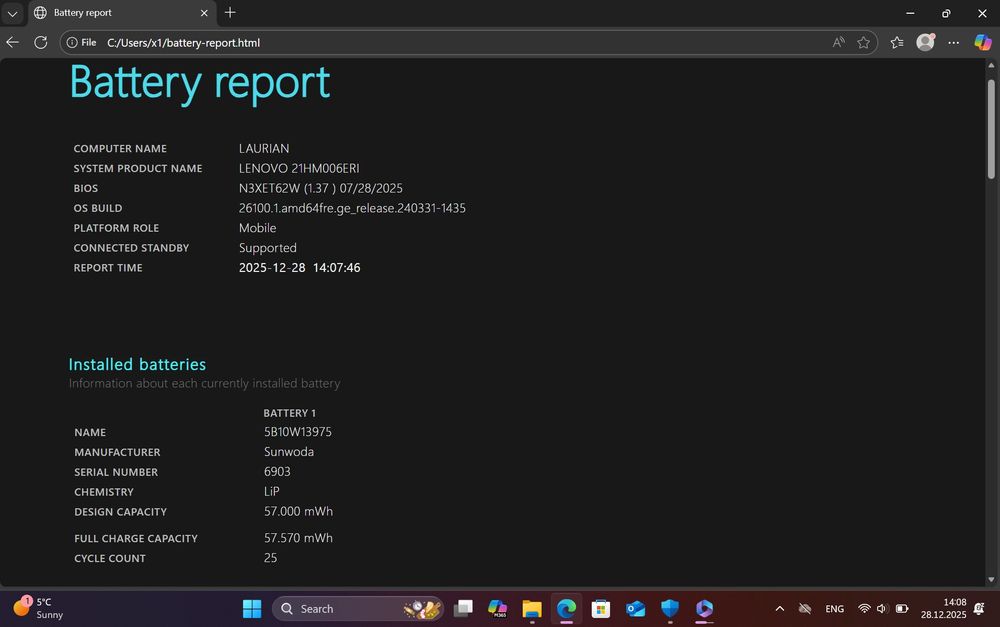Click the FULL CHARGE CAPACITY label
This screenshot has height=627, width=1000.
tap(136, 538)
